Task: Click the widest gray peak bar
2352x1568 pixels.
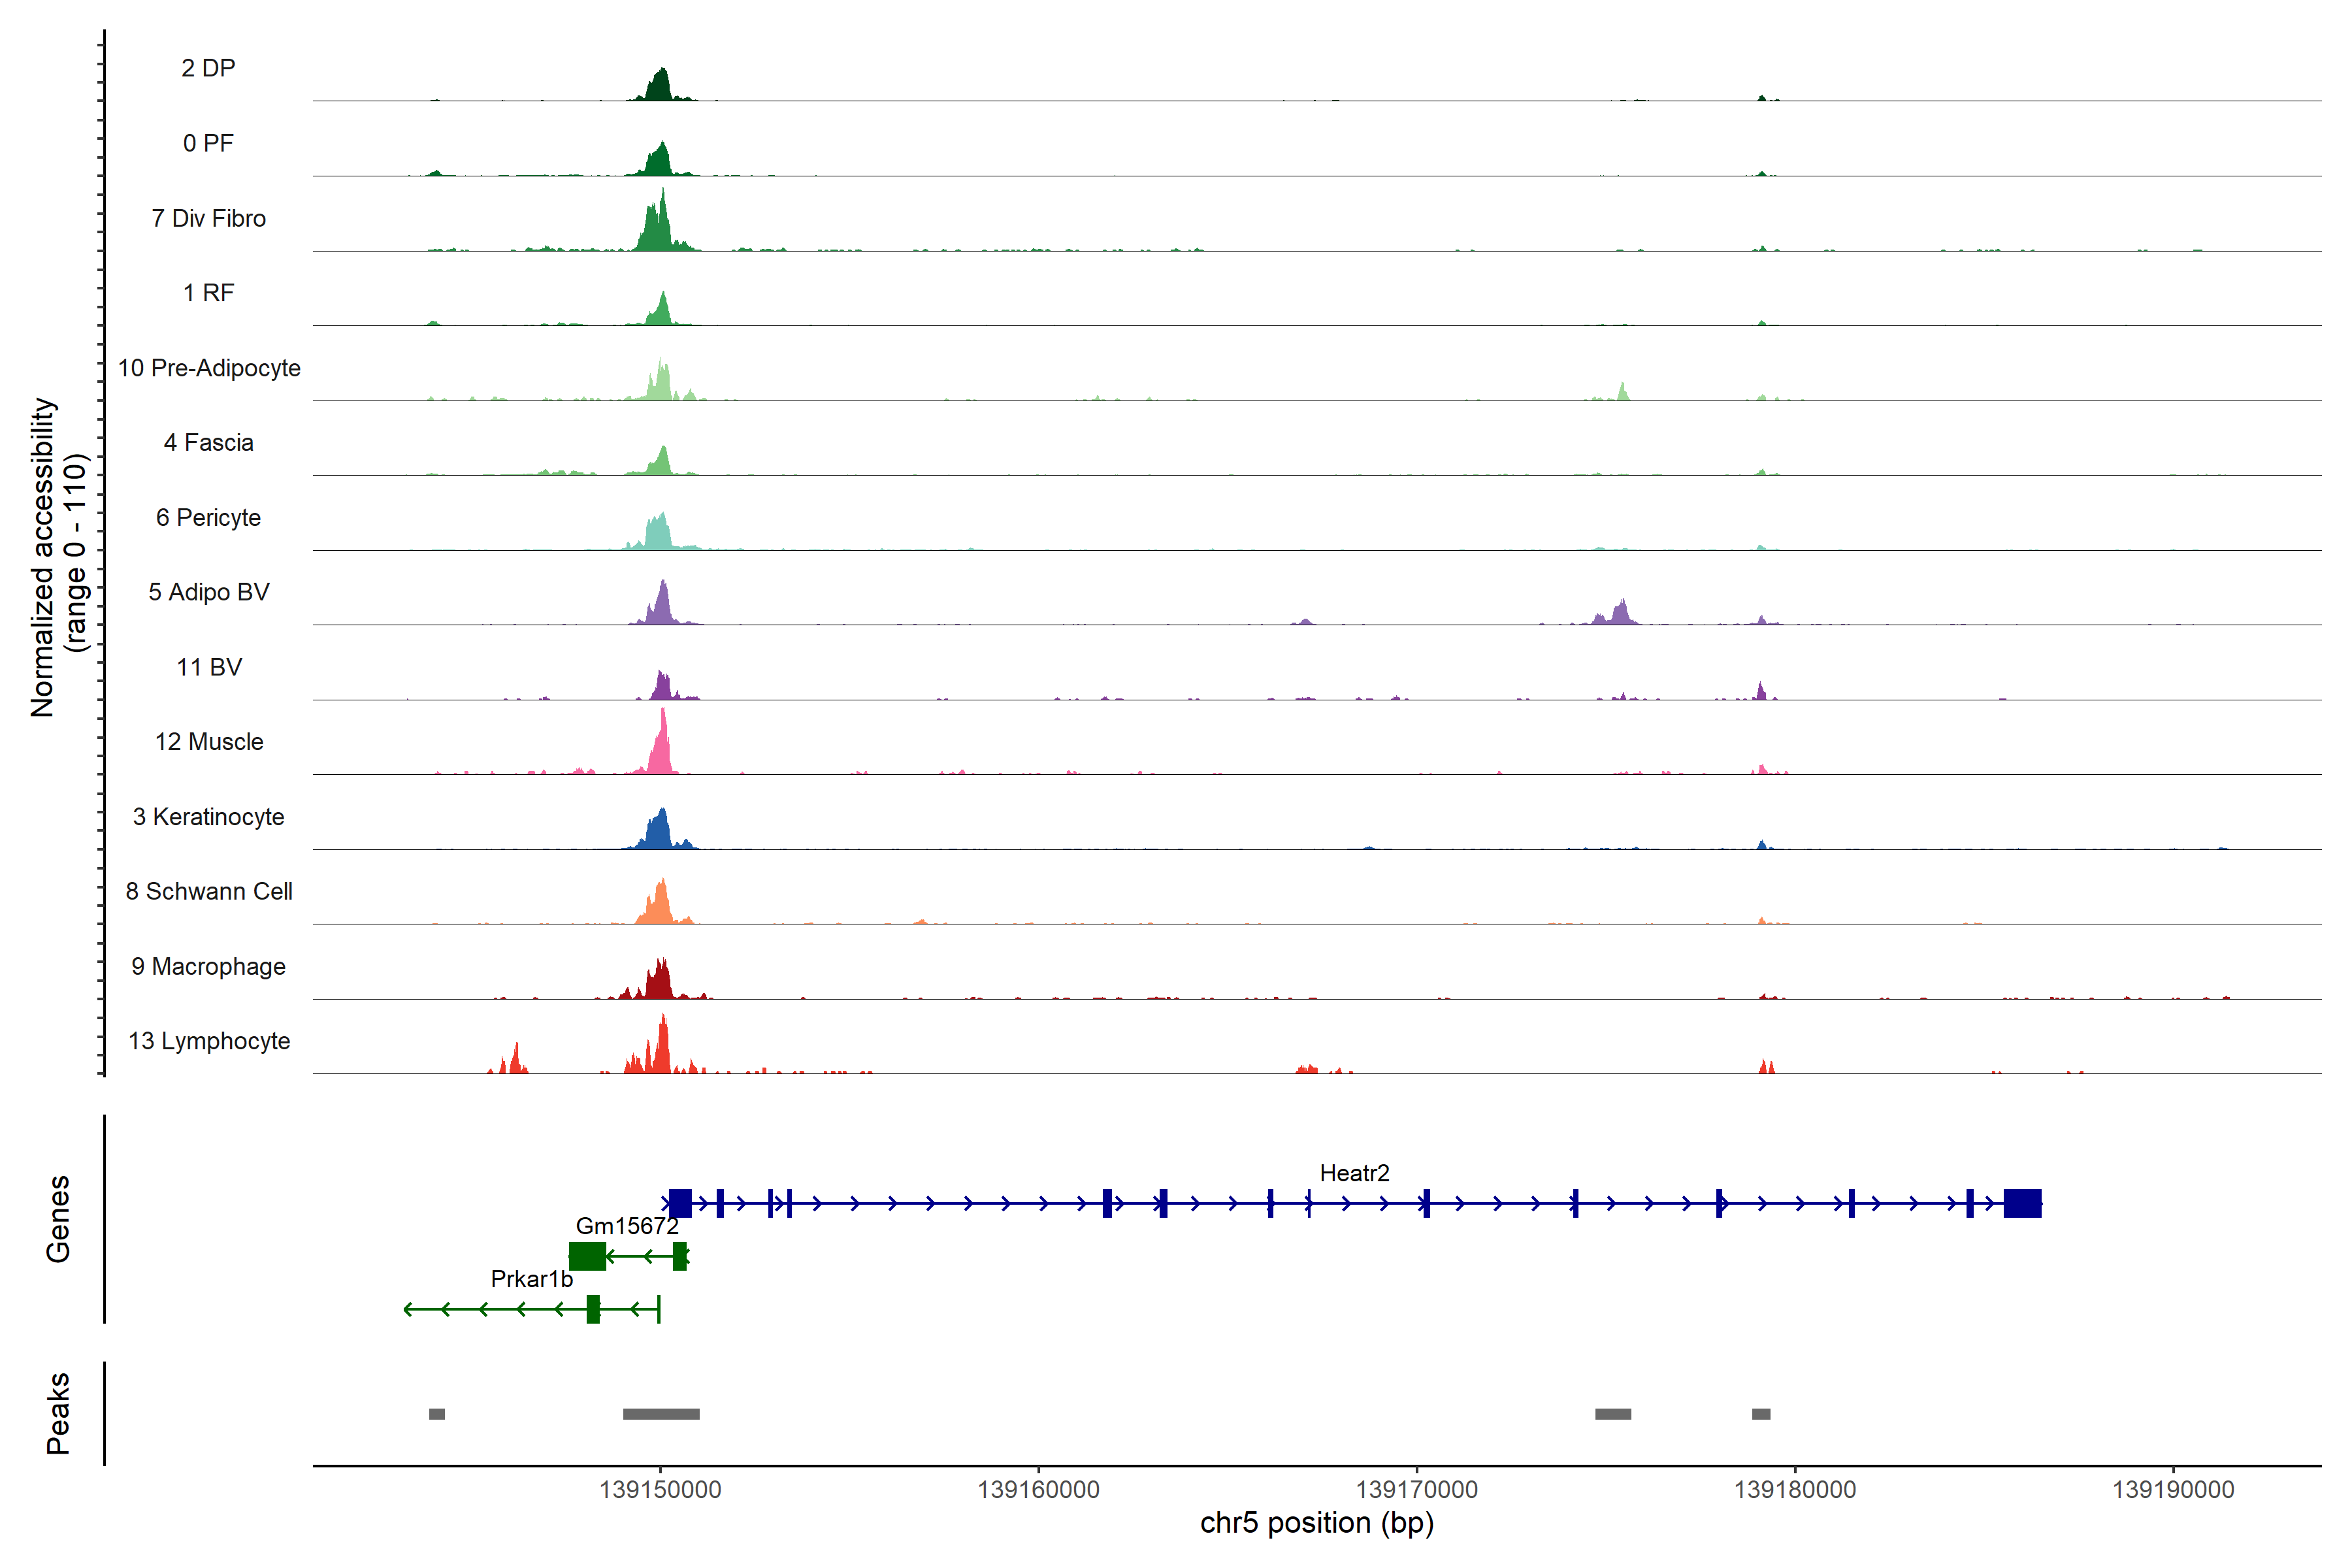Action: pos(661,1414)
